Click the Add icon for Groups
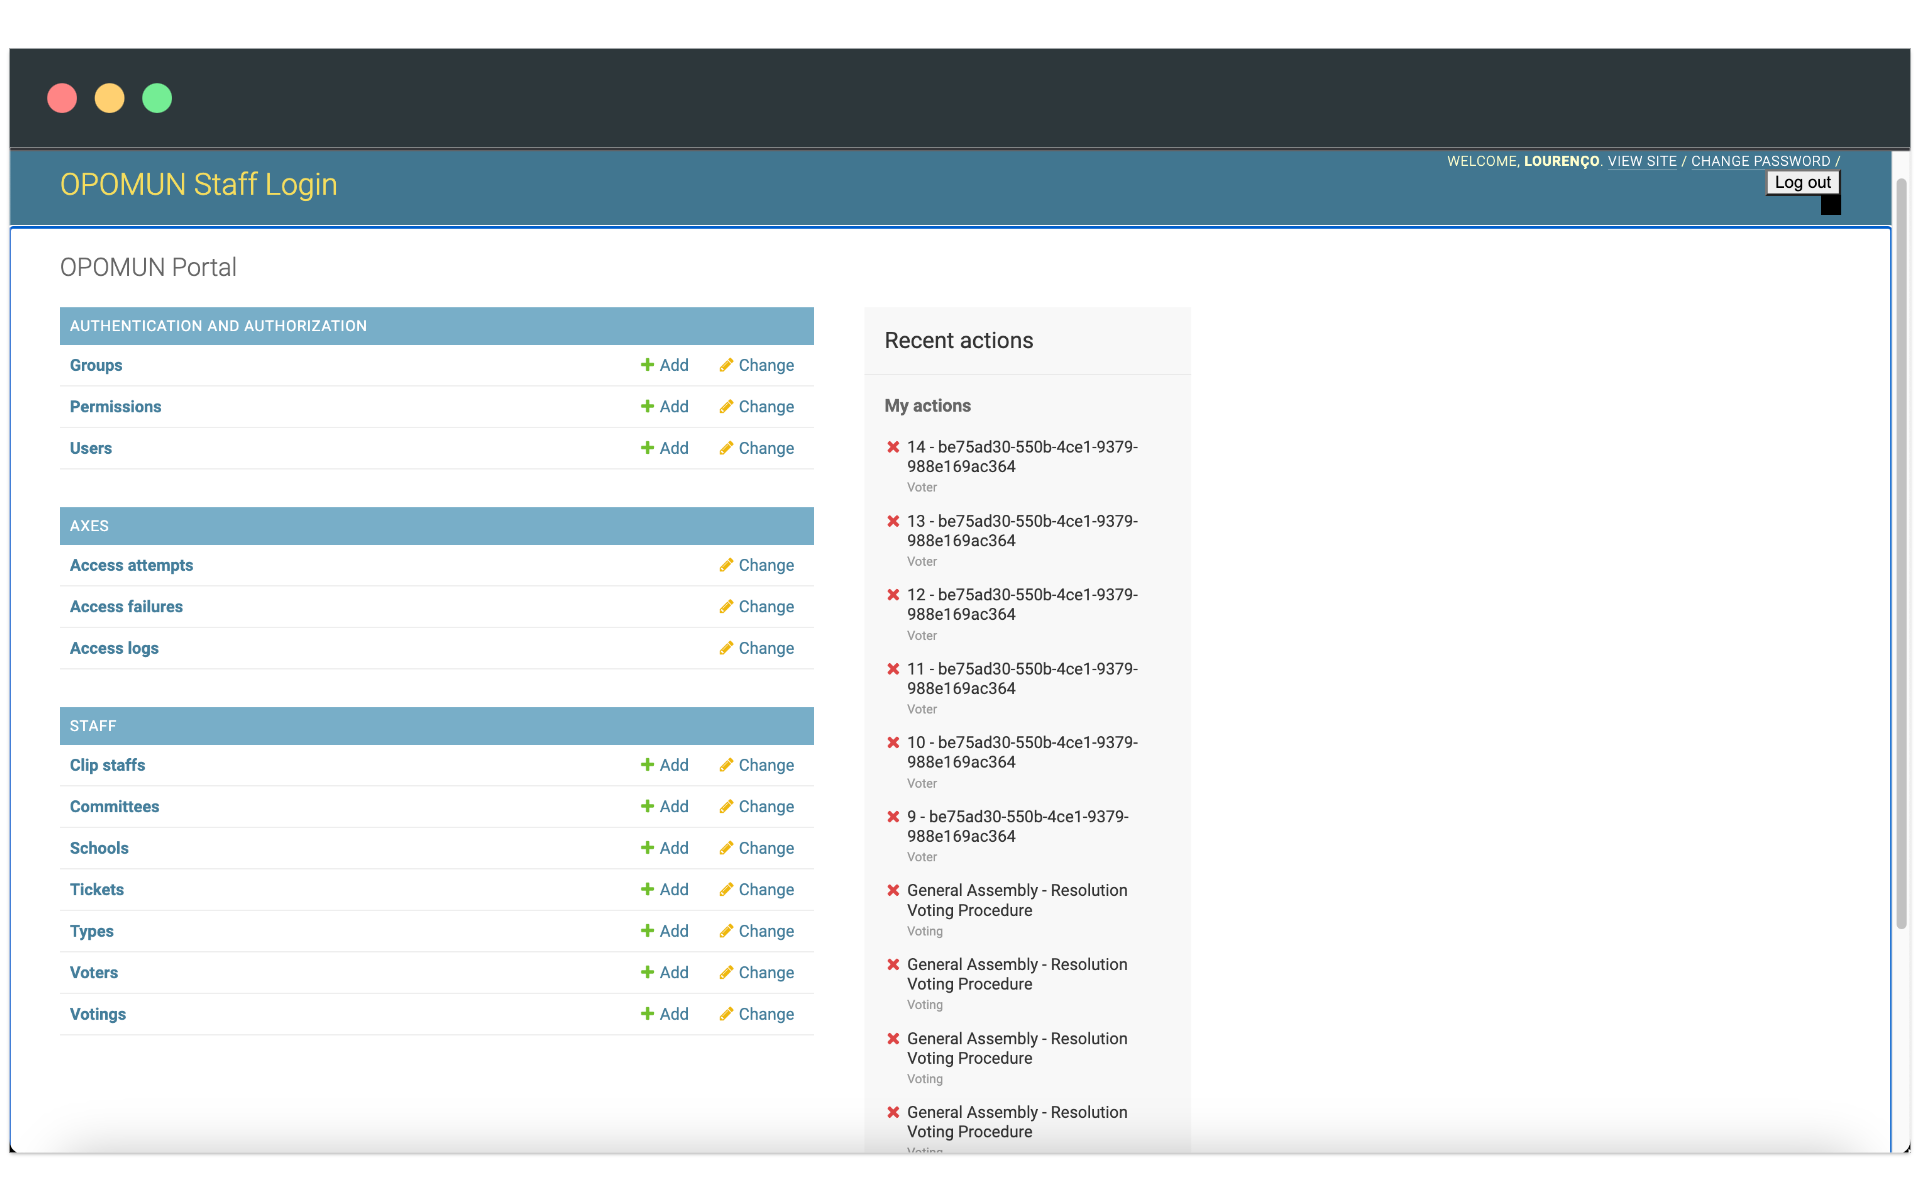 click(646, 365)
